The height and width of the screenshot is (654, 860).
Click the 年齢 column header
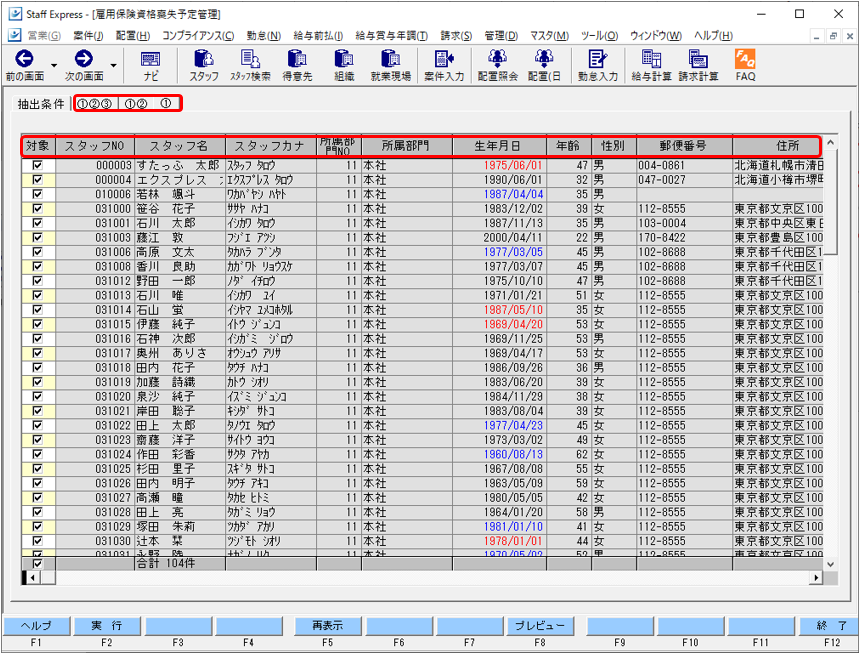point(569,146)
